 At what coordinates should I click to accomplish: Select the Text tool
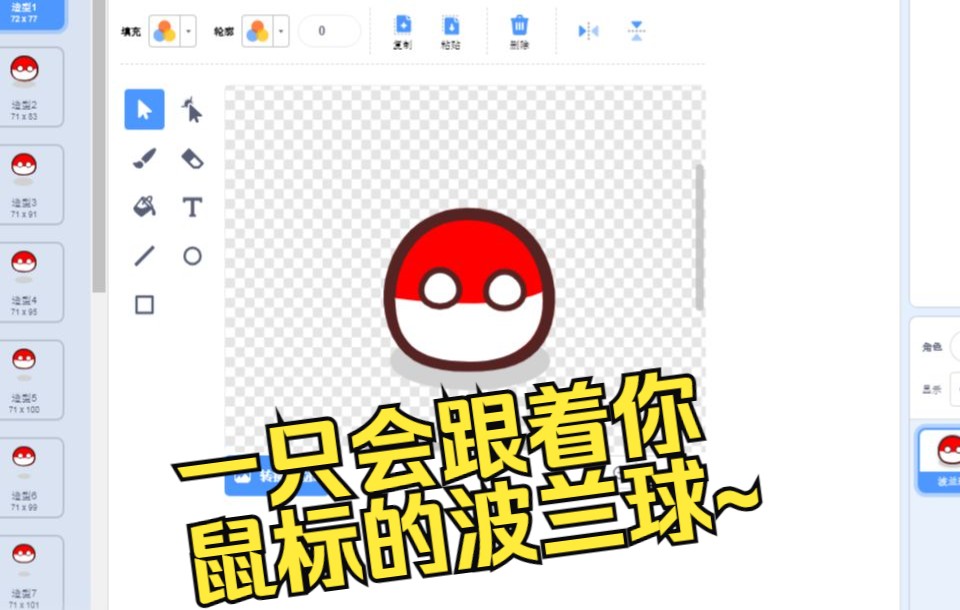tap(192, 207)
